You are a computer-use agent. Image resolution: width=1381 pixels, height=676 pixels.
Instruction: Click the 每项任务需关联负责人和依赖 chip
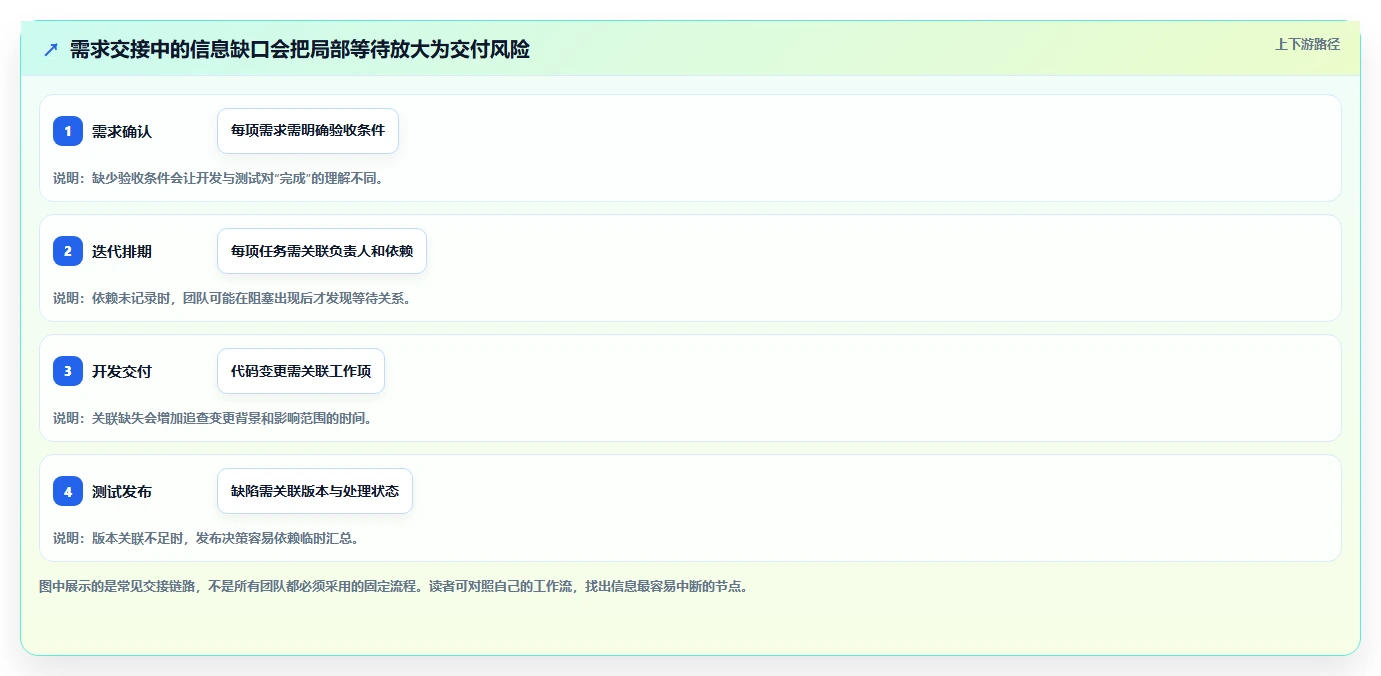(x=322, y=251)
